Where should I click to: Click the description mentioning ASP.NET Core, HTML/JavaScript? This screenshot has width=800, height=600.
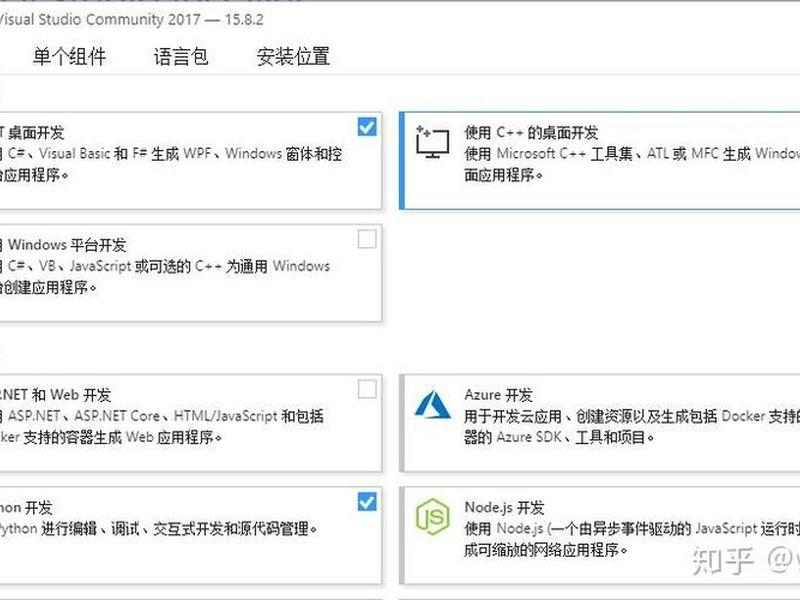162,427
